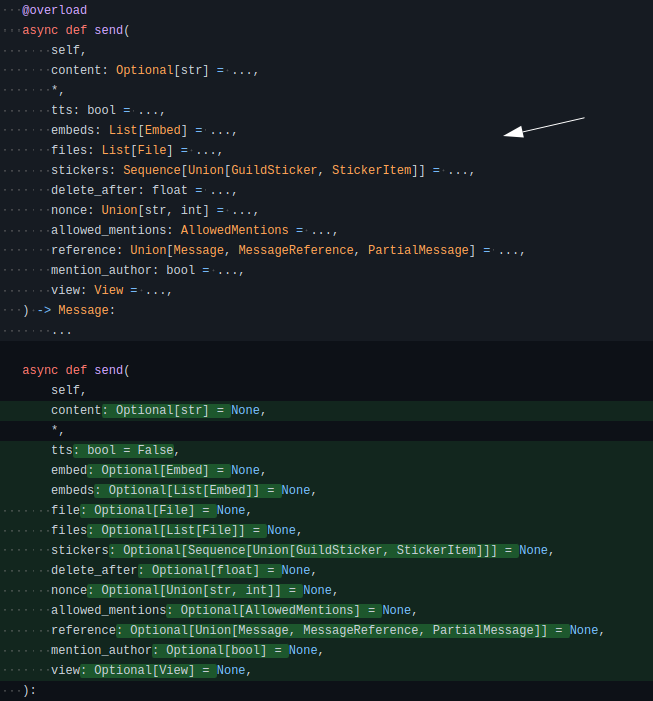Click 'embeds: Optional[List[Embed]] = None,' line
This screenshot has height=701, width=653.
[x=184, y=490]
